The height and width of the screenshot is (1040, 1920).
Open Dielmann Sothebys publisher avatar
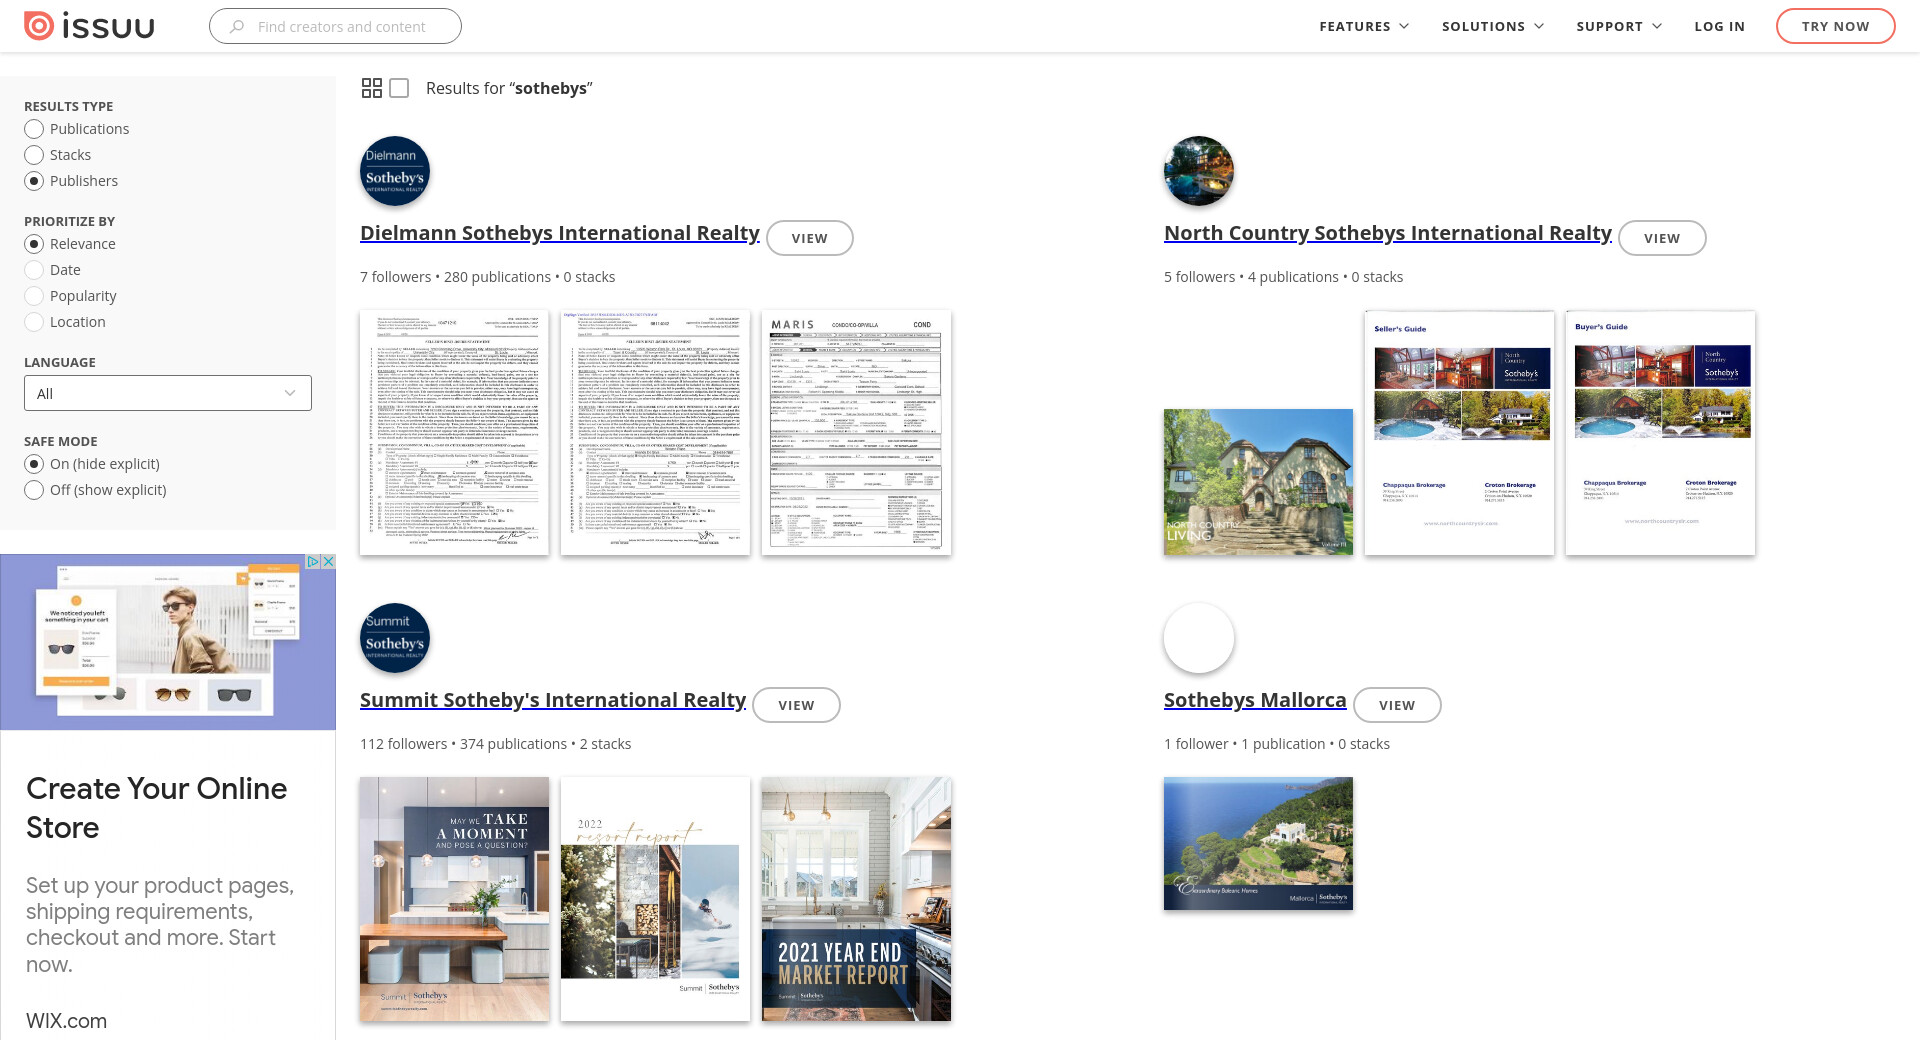click(395, 171)
